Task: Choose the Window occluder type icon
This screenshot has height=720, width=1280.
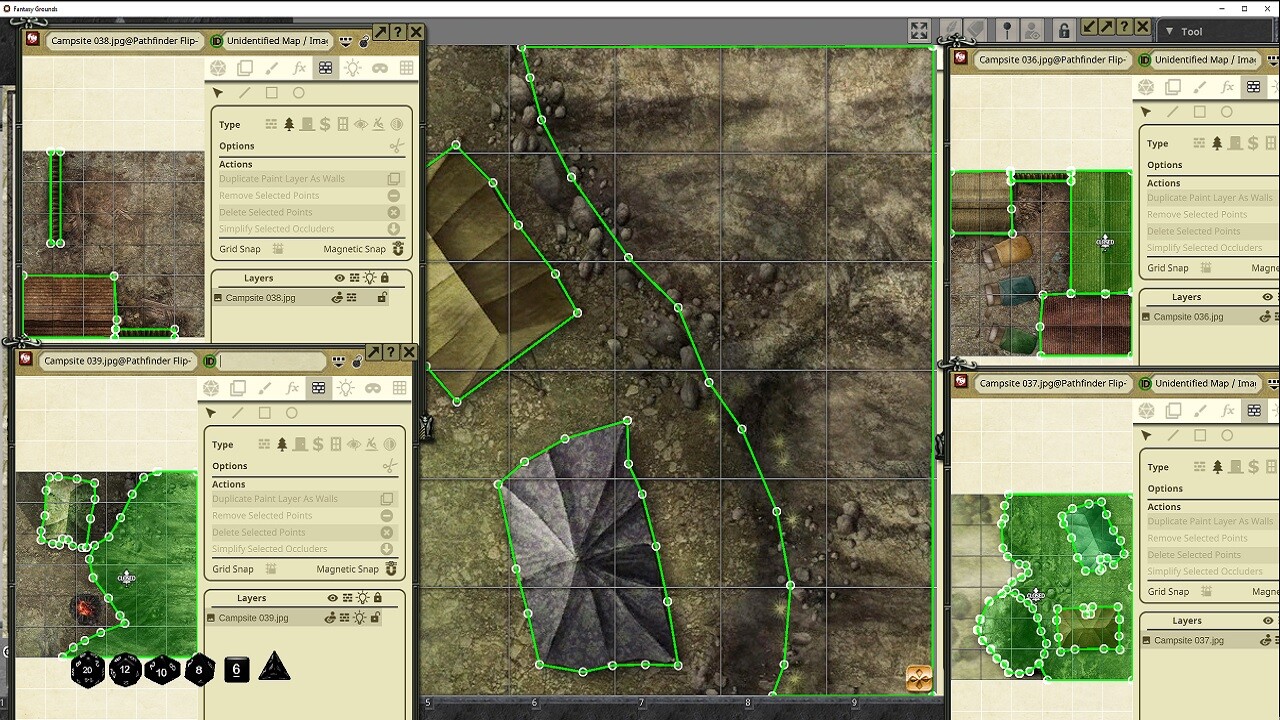Action: (343, 124)
